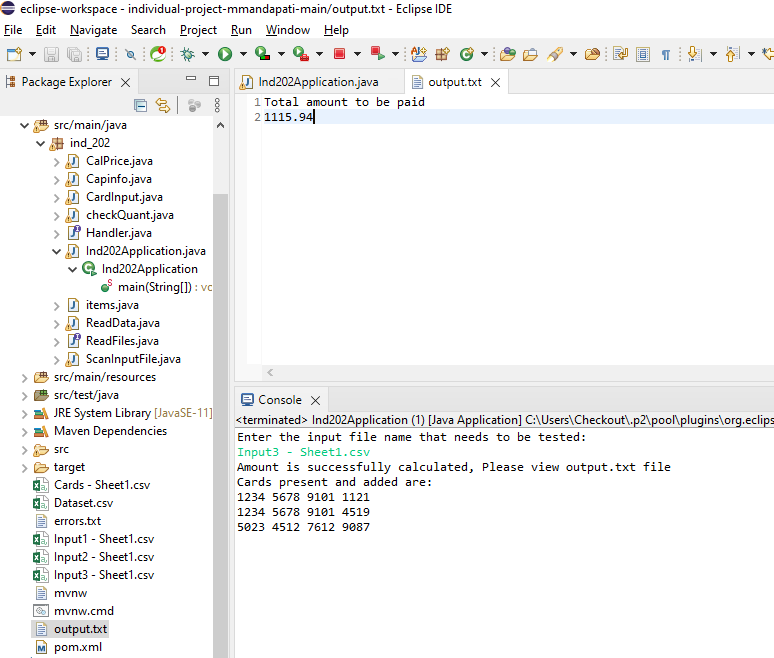This screenshot has height=658, width=774.
Task: Expand the src/main/resources folder
Action: tap(24, 378)
